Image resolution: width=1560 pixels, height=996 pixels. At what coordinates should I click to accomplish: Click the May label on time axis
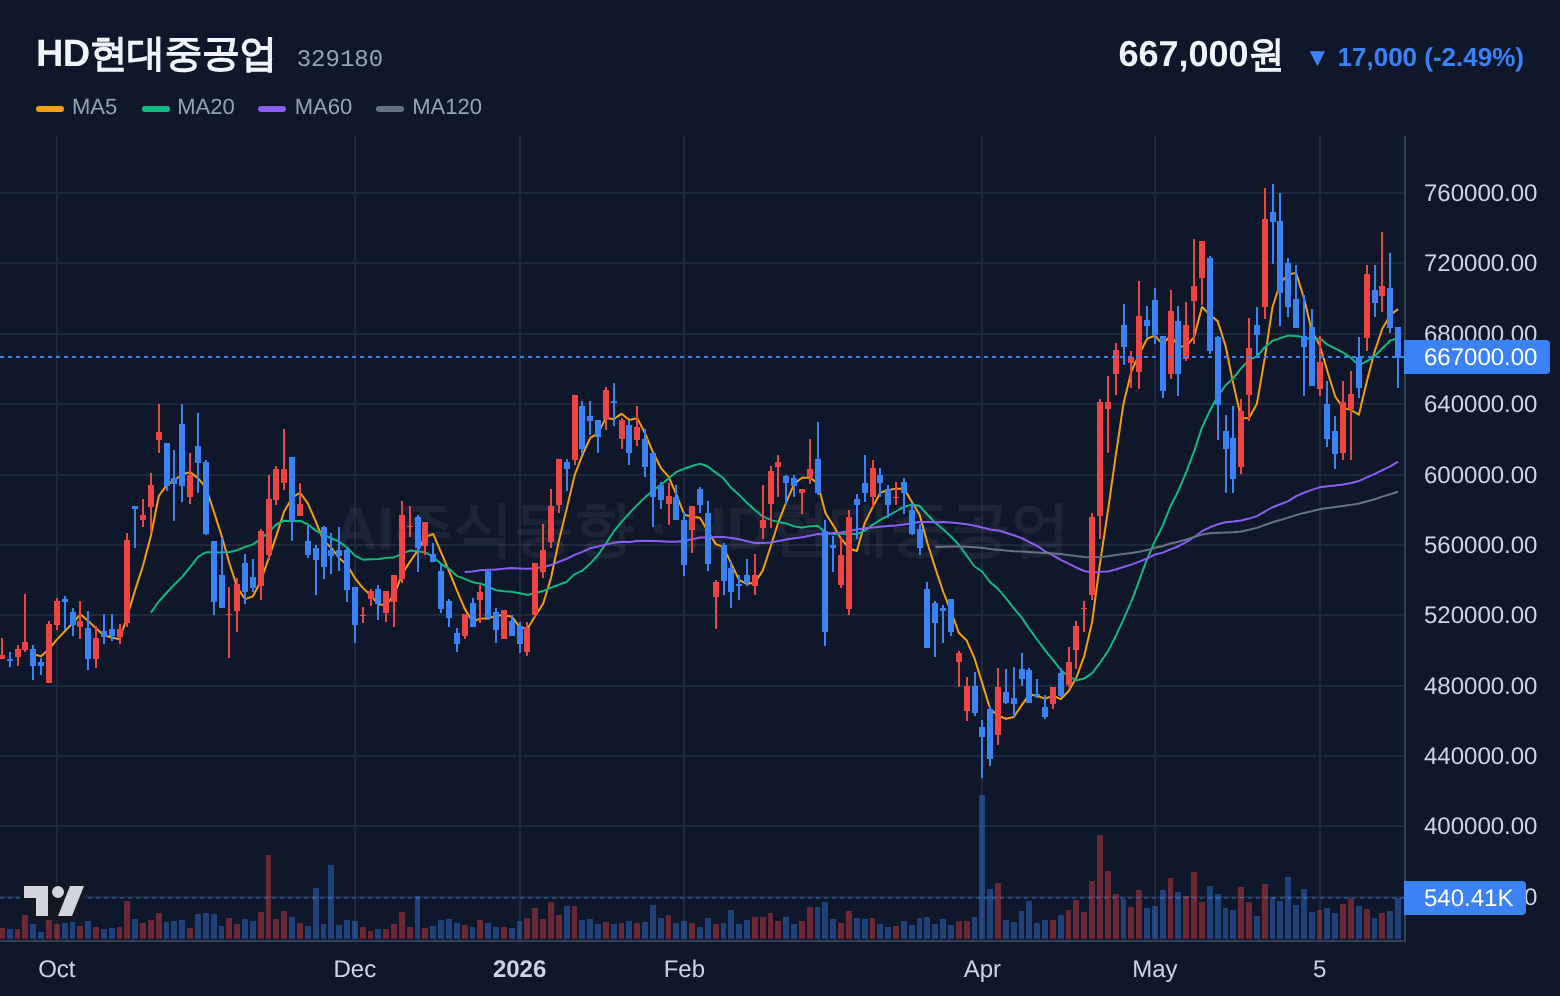(1155, 969)
